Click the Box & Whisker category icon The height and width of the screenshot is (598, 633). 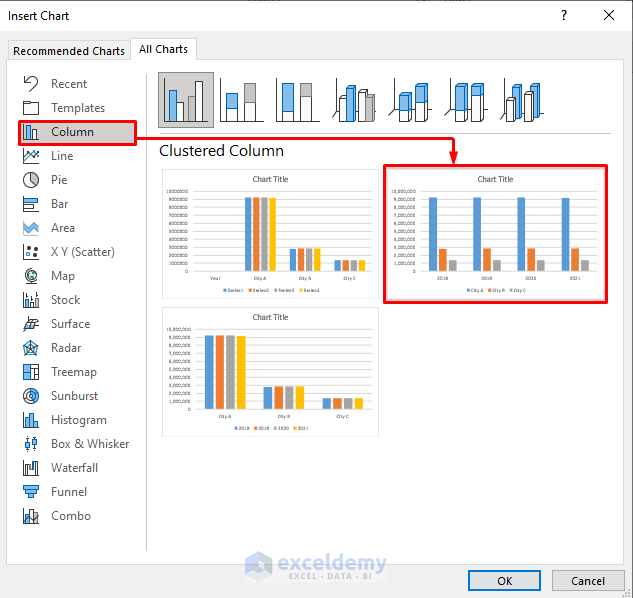(31, 444)
